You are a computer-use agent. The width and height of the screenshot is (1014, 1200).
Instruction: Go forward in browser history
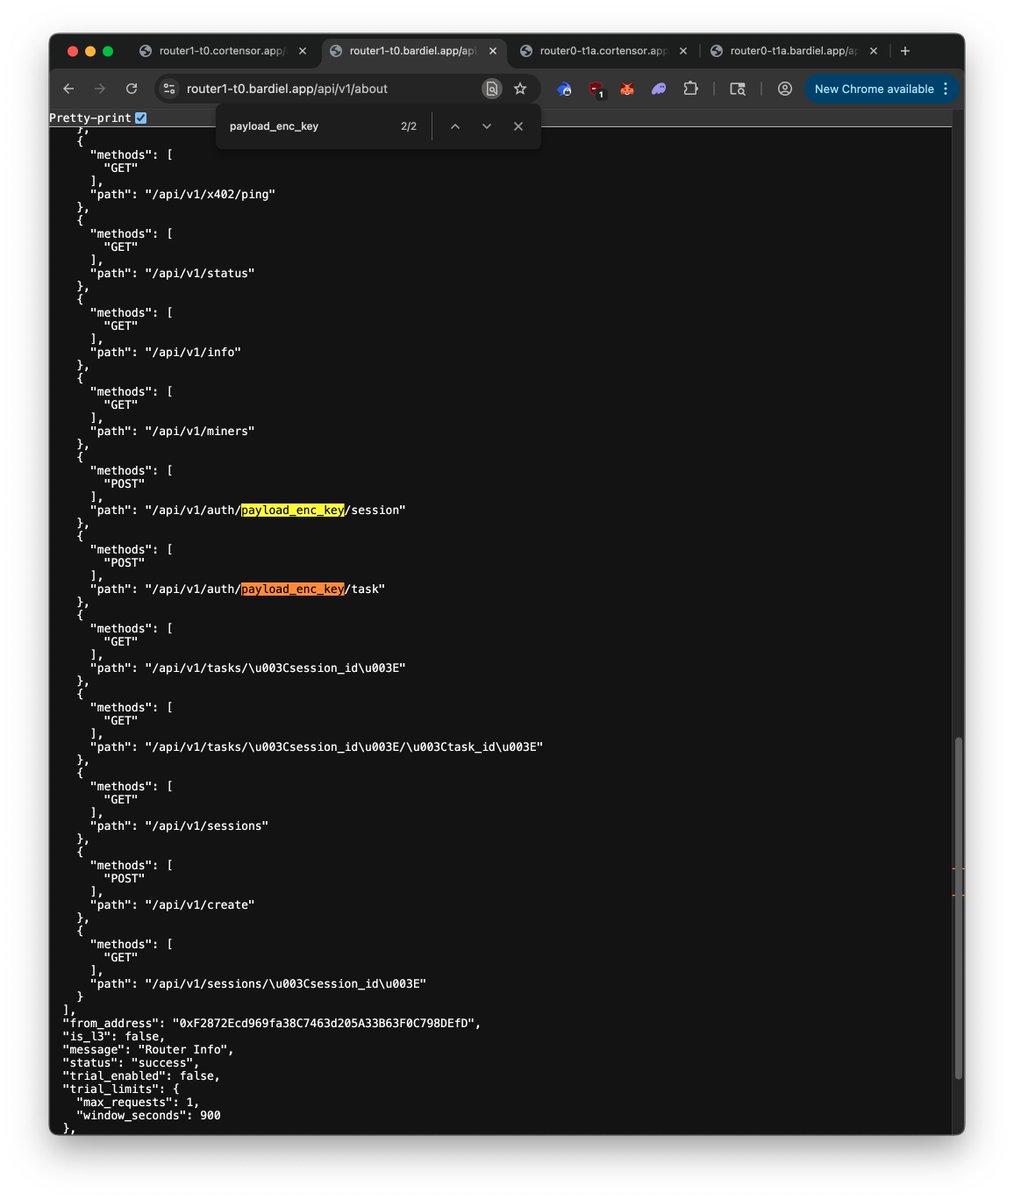pyautogui.click(x=99, y=89)
